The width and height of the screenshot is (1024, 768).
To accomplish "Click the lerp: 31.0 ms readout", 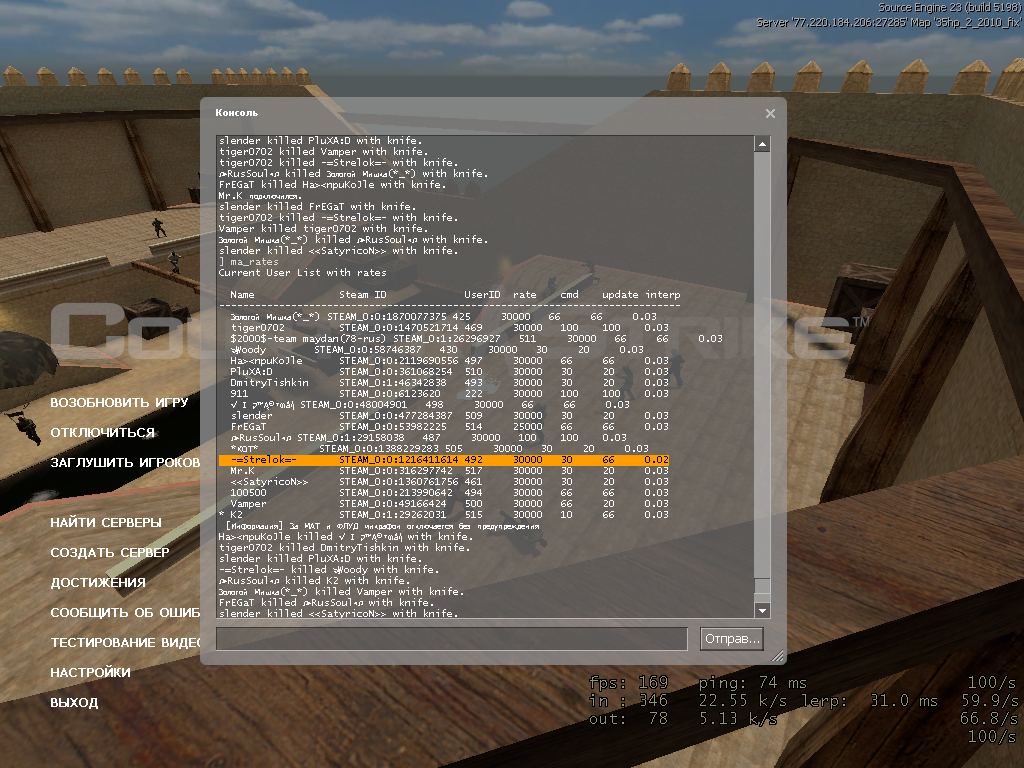I will click(x=869, y=701).
